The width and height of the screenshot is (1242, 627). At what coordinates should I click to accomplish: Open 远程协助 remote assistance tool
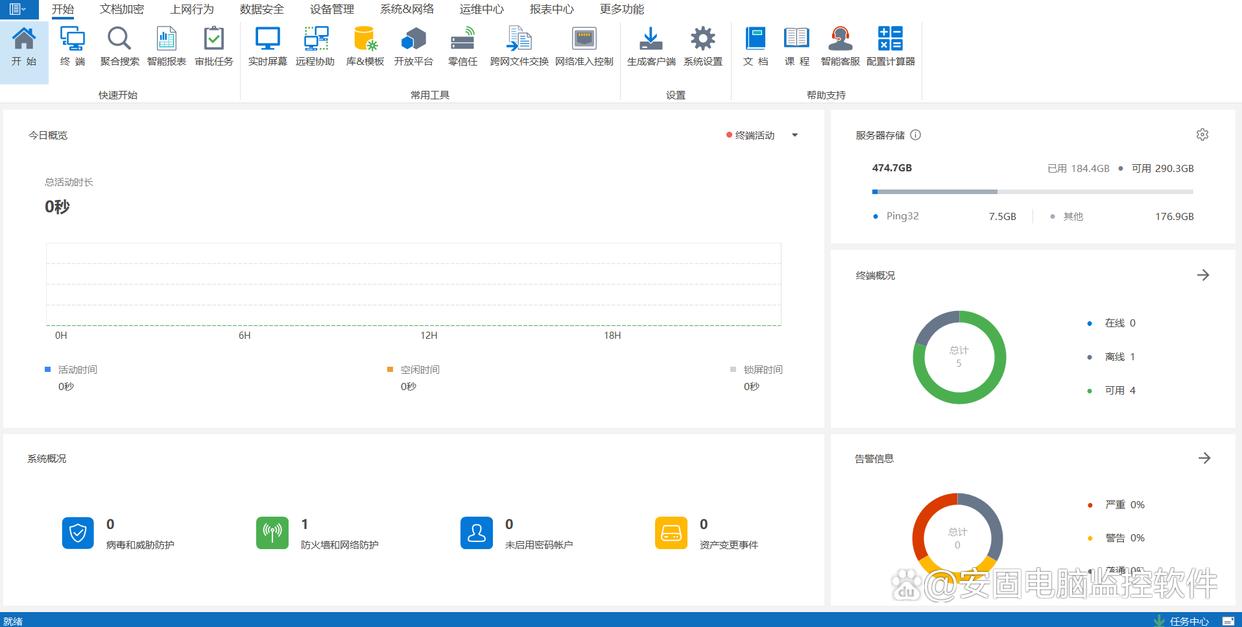pos(315,46)
